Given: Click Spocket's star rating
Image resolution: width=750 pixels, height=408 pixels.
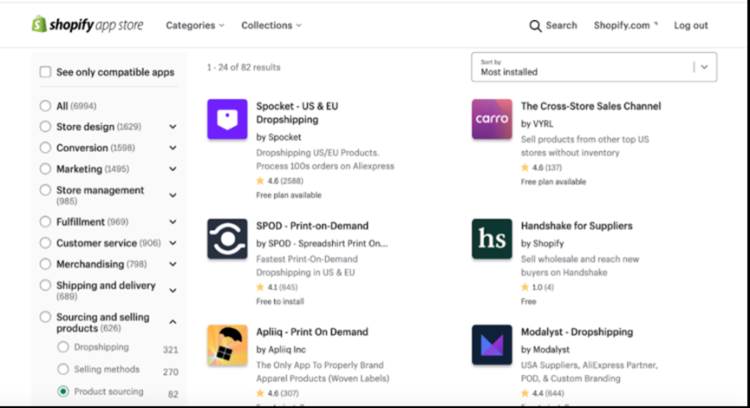Looking at the screenshot, I should click(x=280, y=181).
